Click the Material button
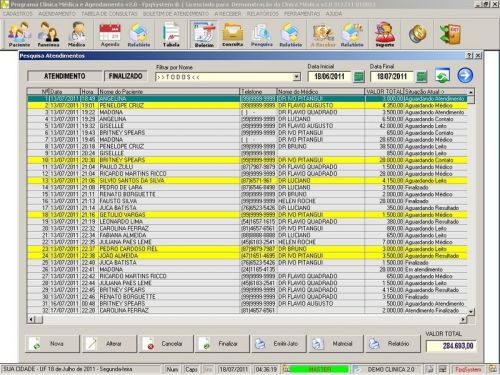500x375 pixels. [336, 344]
